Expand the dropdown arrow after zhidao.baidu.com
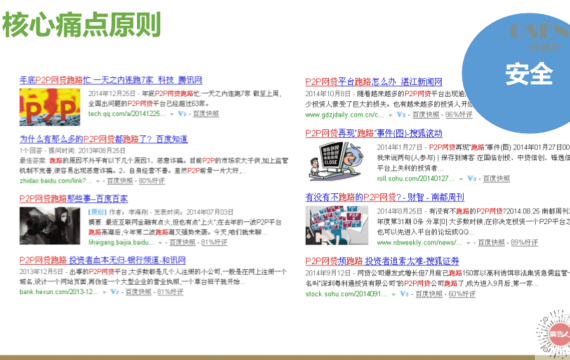The height and width of the screenshot is (360, 570). [x=97, y=181]
